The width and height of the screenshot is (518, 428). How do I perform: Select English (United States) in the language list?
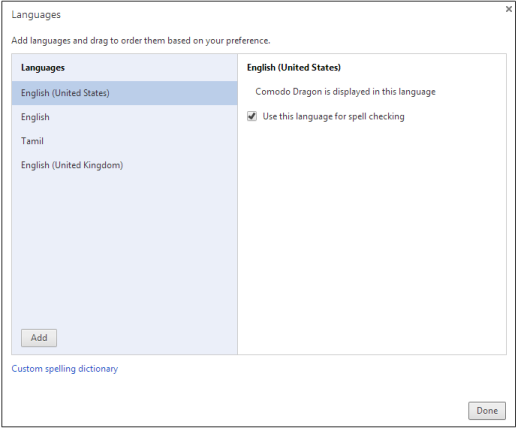coord(124,93)
